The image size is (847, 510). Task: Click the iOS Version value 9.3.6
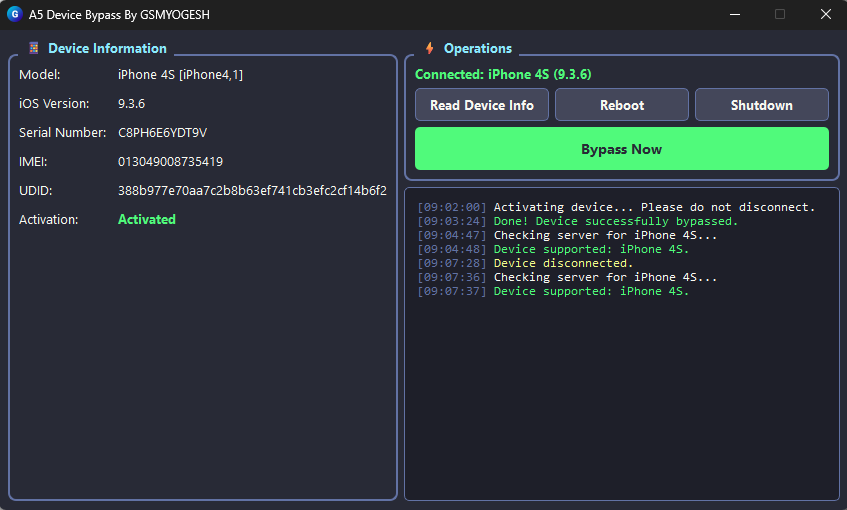click(x=131, y=104)
